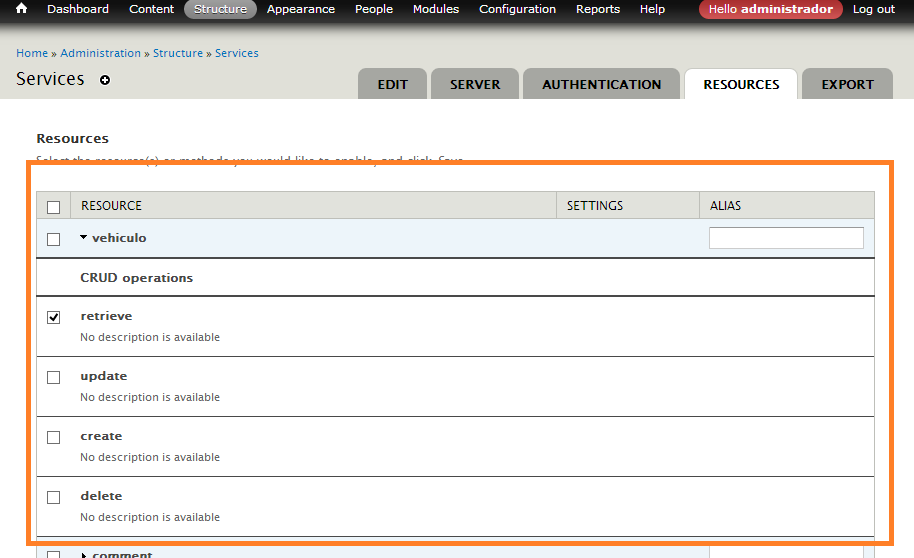This screenshot has height=558, width=914.
Task: Click the plus shortcut icon beside Services
Action: coord(105,80)
